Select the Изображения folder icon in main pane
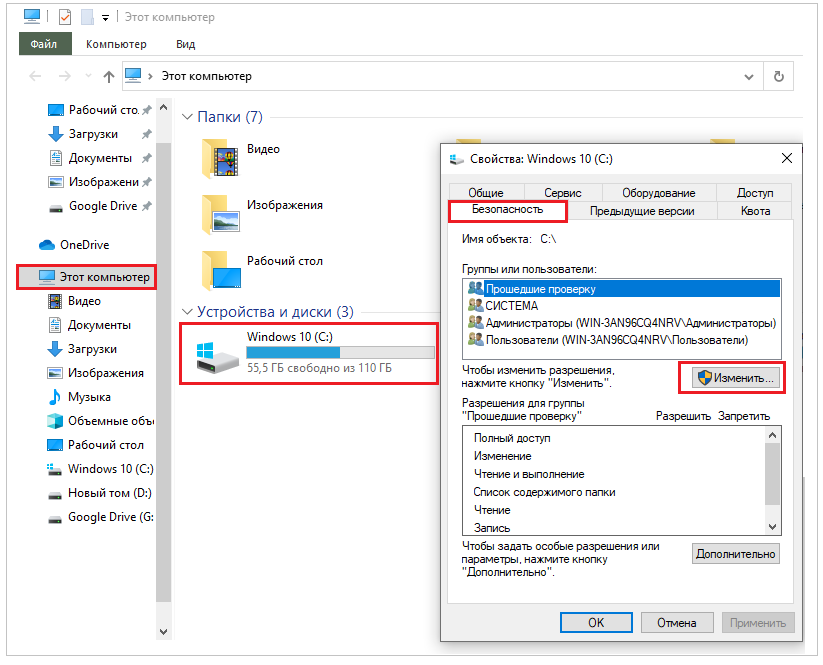Viewport: 823px width, 665px height. coord(220,215)
